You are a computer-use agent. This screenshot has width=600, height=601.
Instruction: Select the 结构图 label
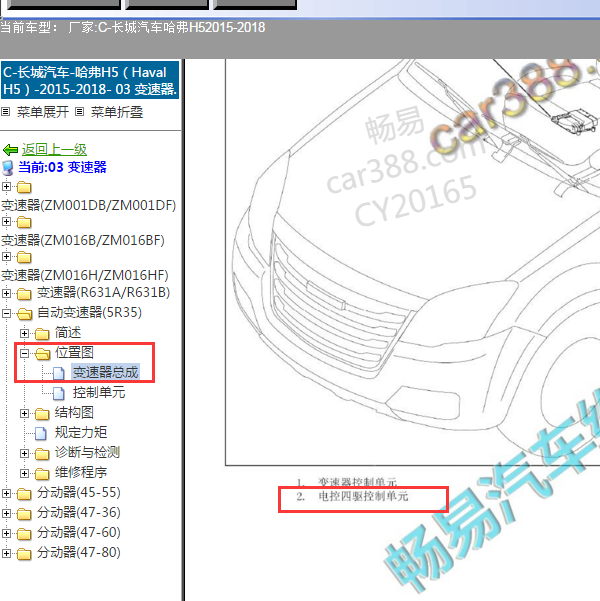point(74,412)
